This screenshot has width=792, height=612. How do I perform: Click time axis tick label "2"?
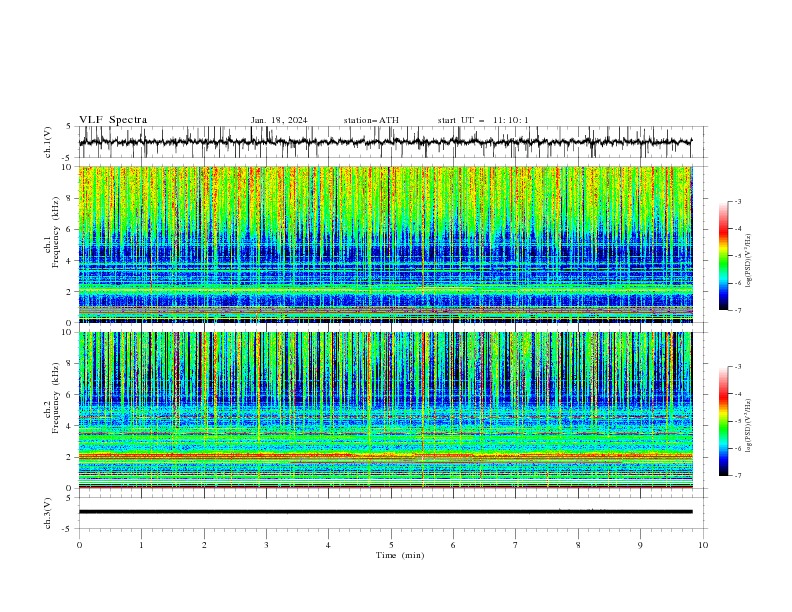click(204, 545)
